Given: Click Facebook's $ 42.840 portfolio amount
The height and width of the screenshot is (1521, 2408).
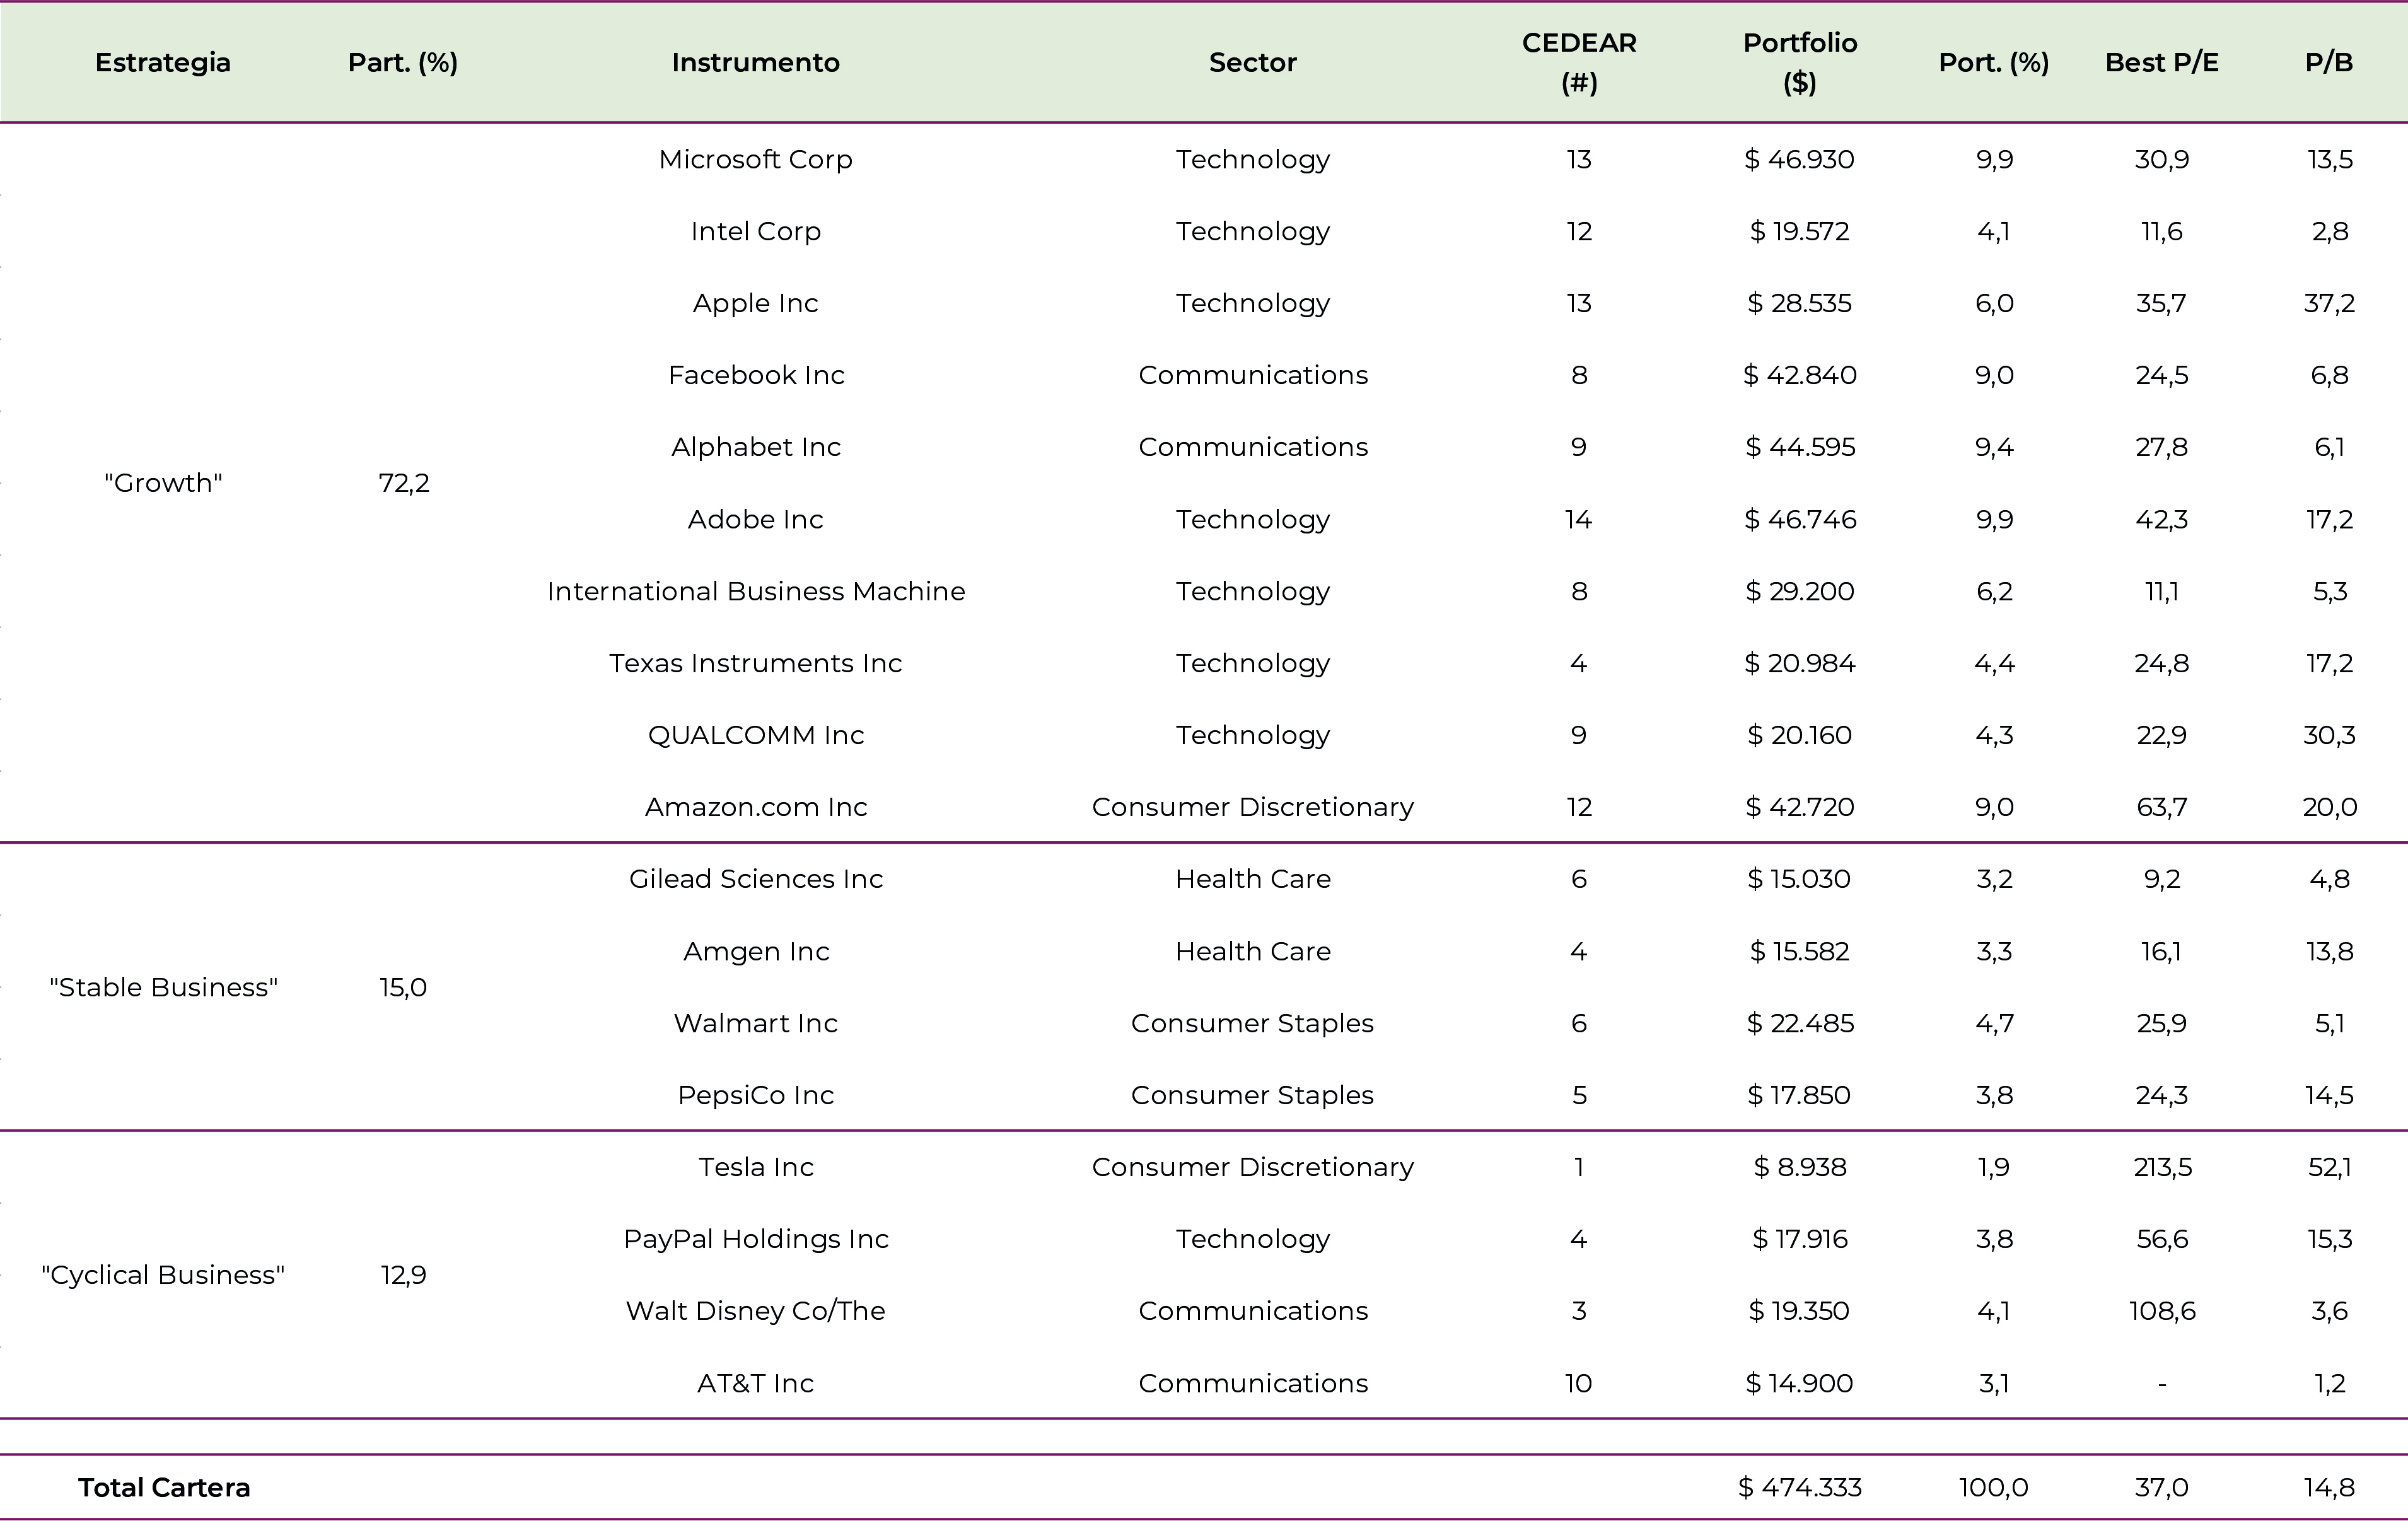Looking at the screenshot, I should click(x=1799, y=375).
